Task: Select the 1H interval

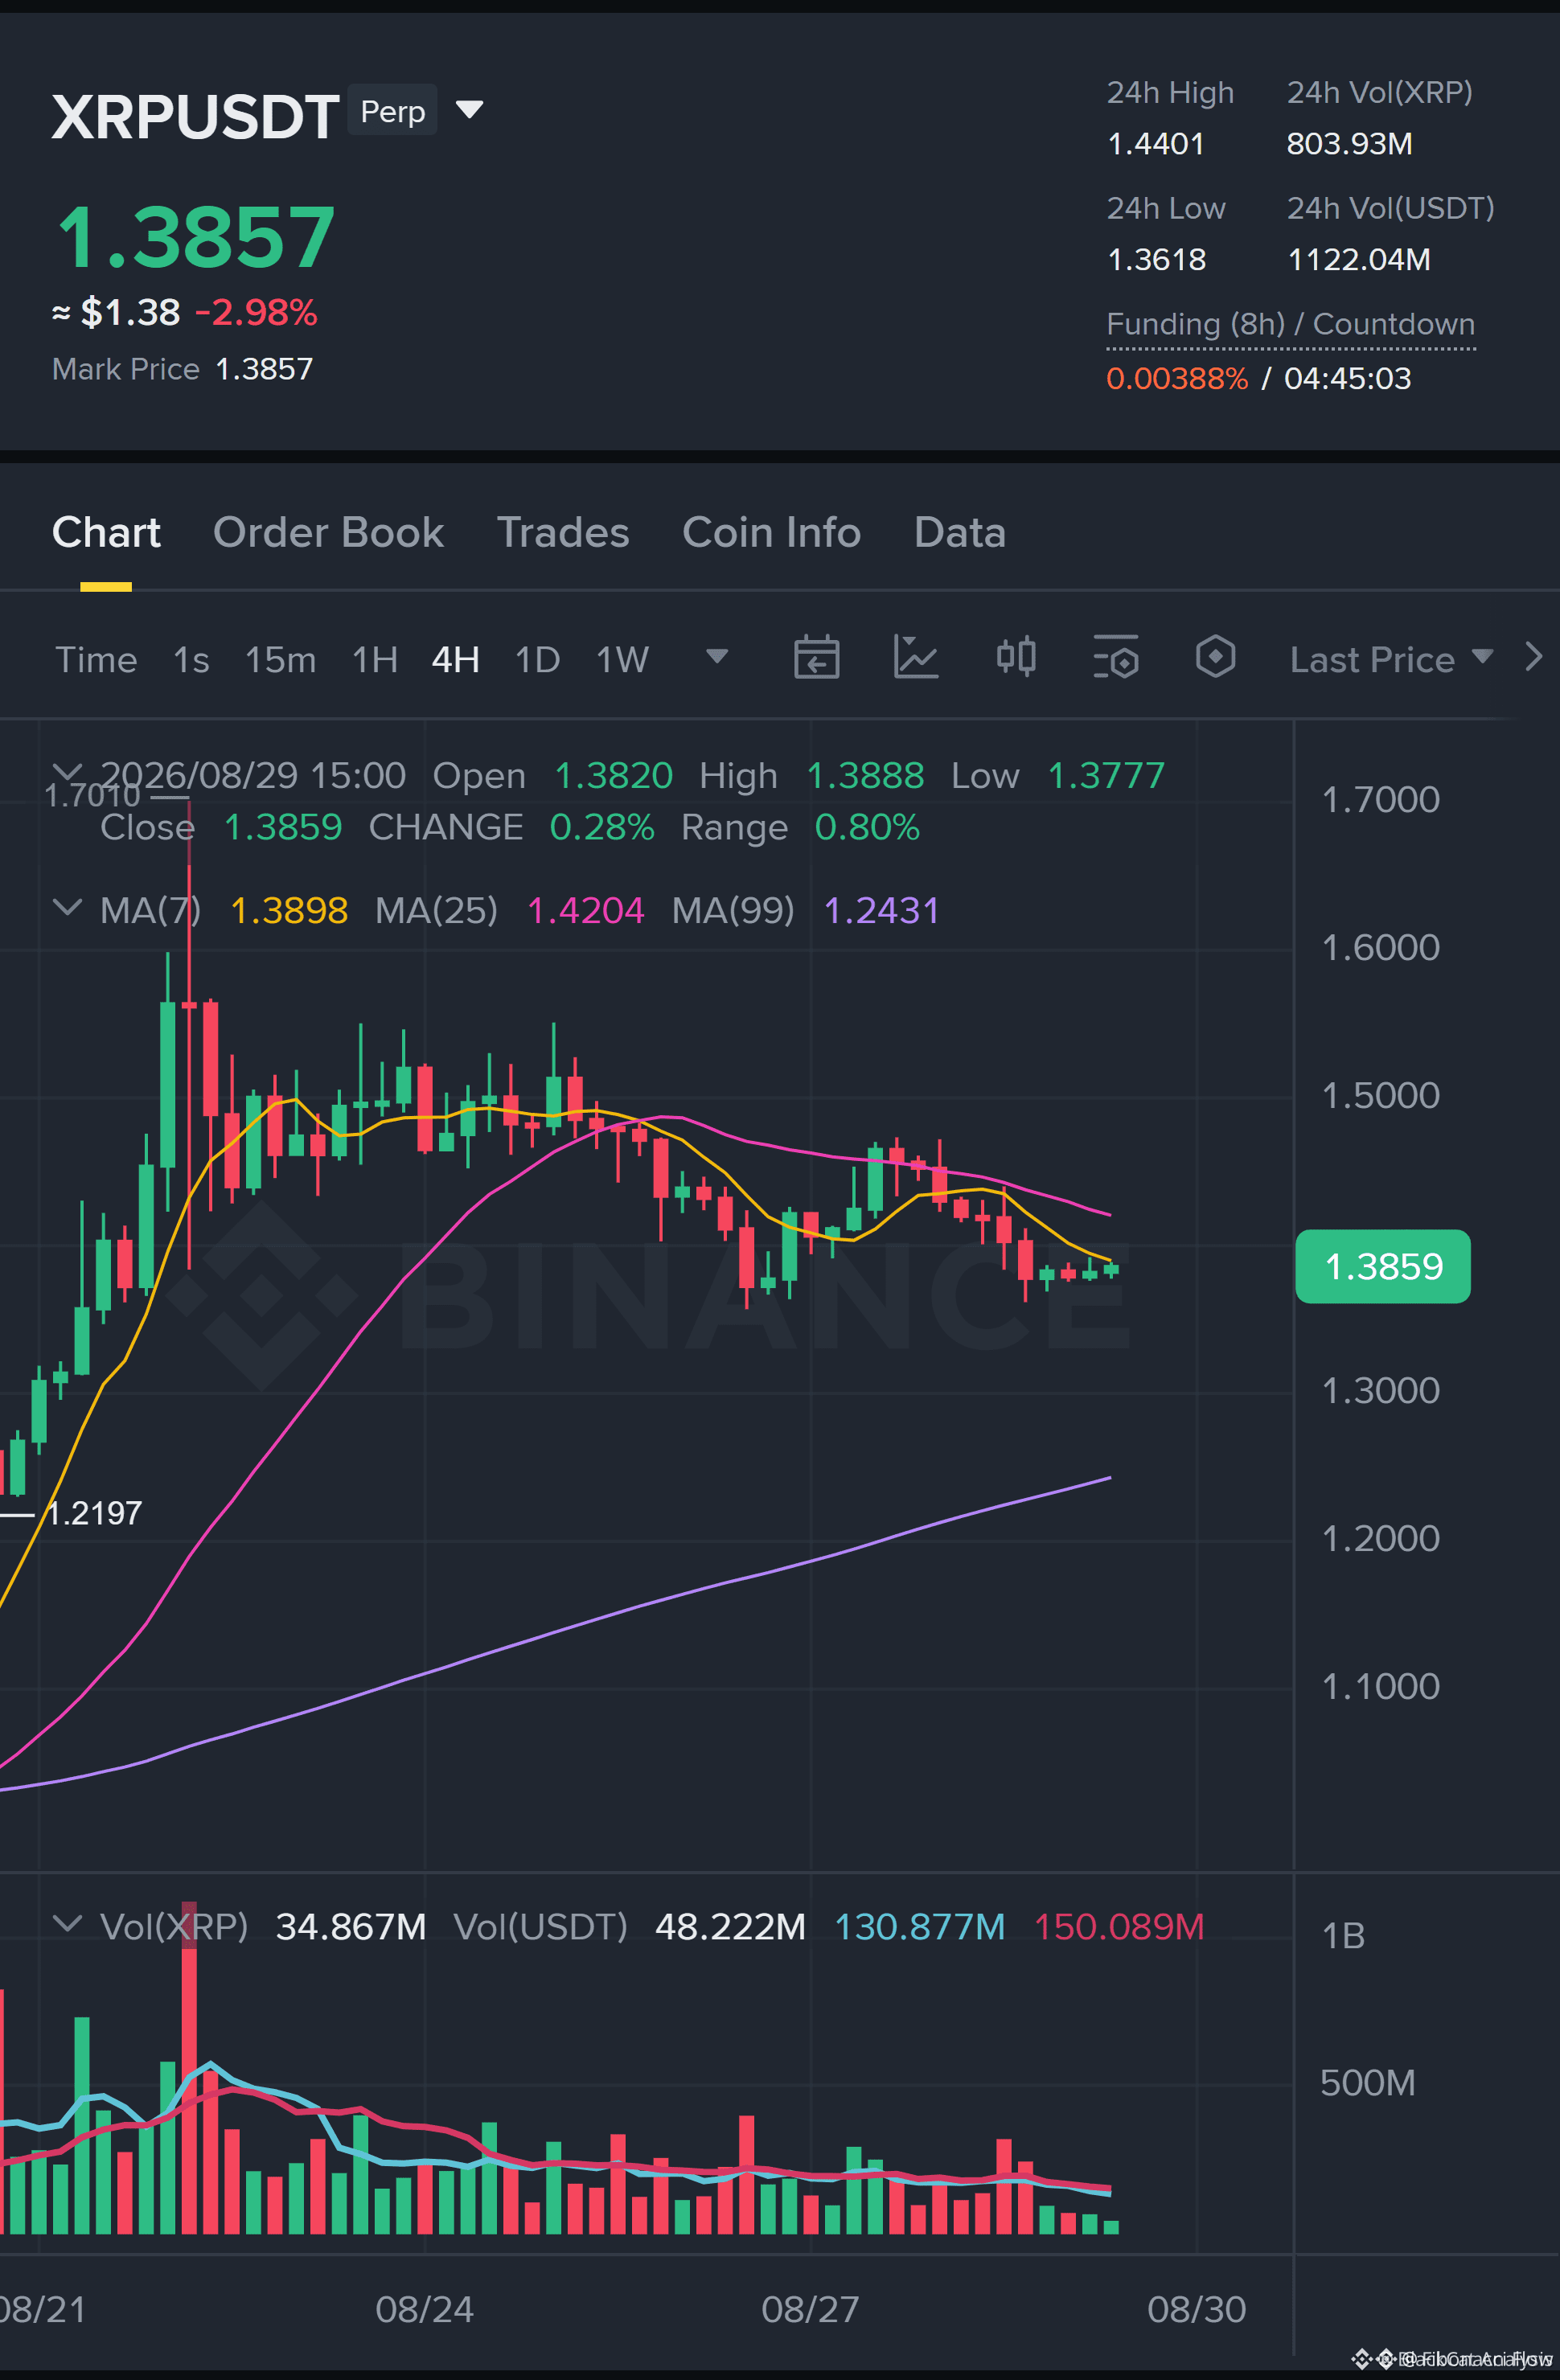Action: point(375,659)
